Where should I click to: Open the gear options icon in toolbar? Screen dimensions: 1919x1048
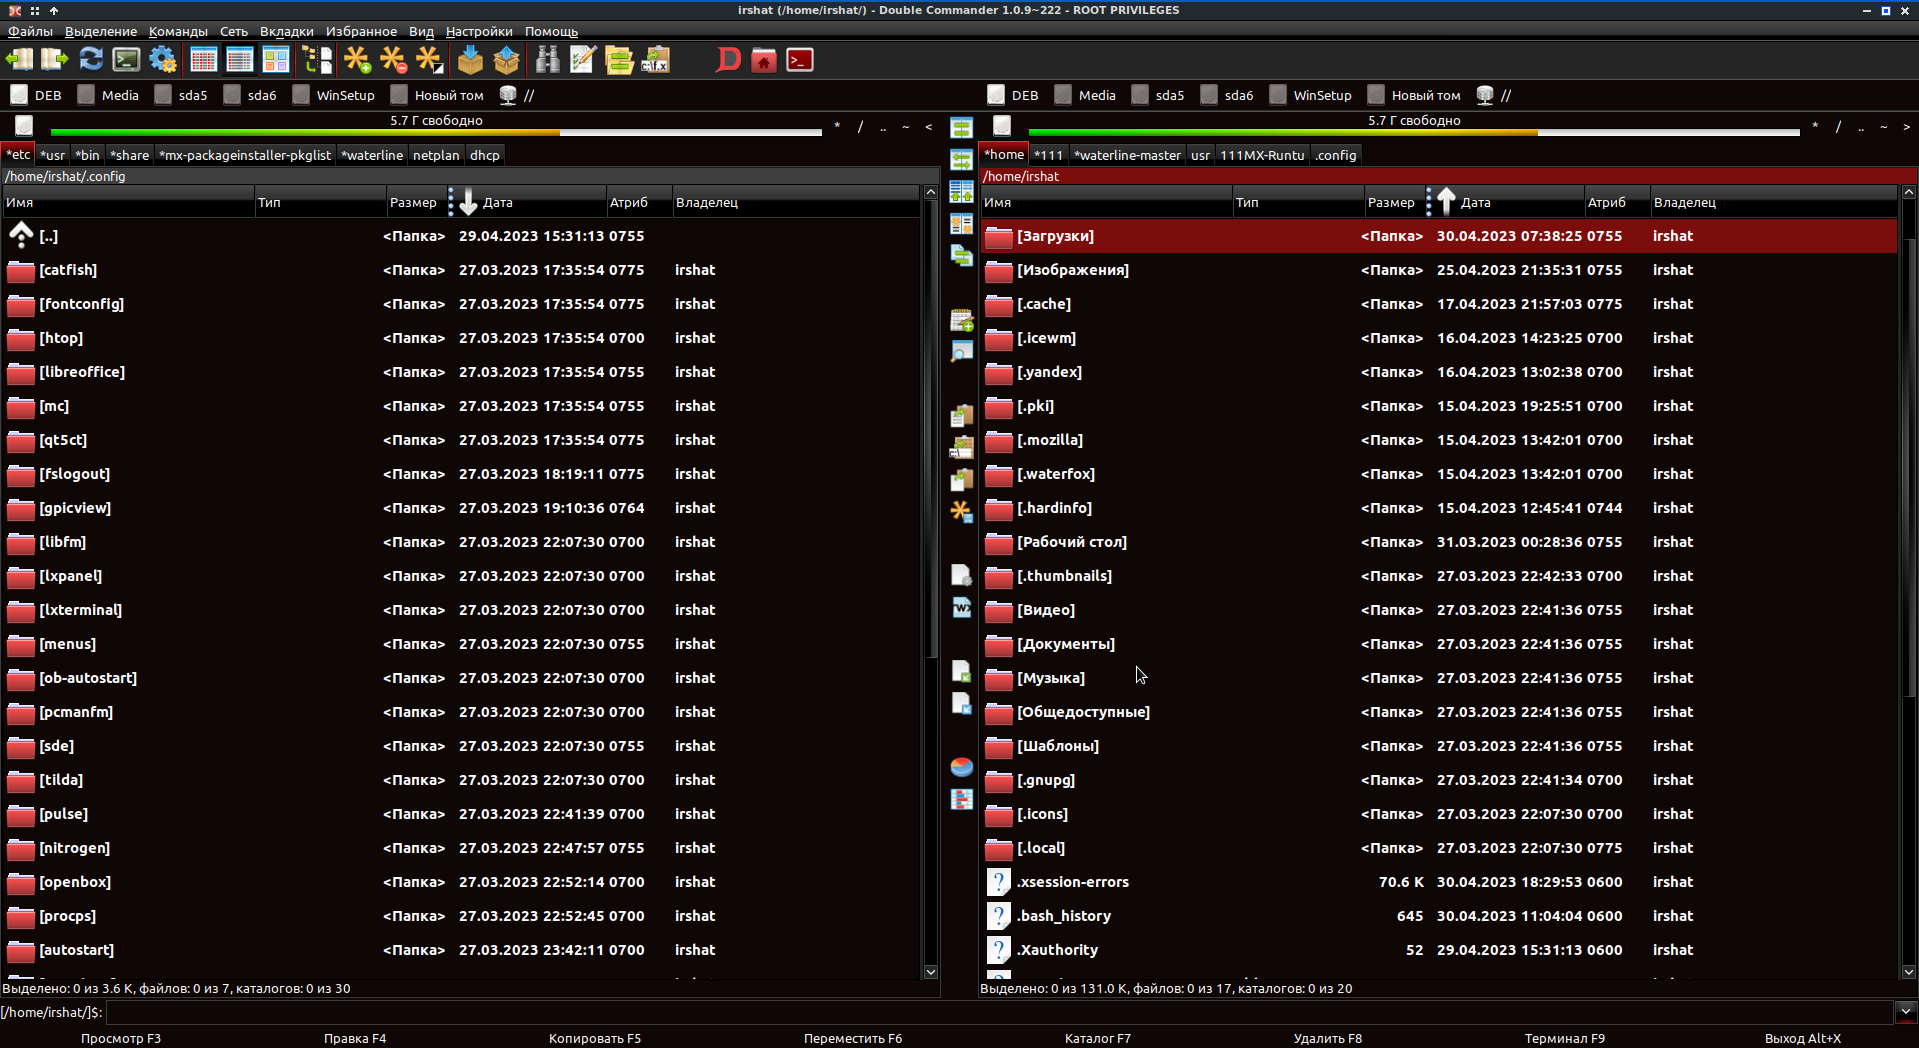pyautogui.click(x=163, y=60)
